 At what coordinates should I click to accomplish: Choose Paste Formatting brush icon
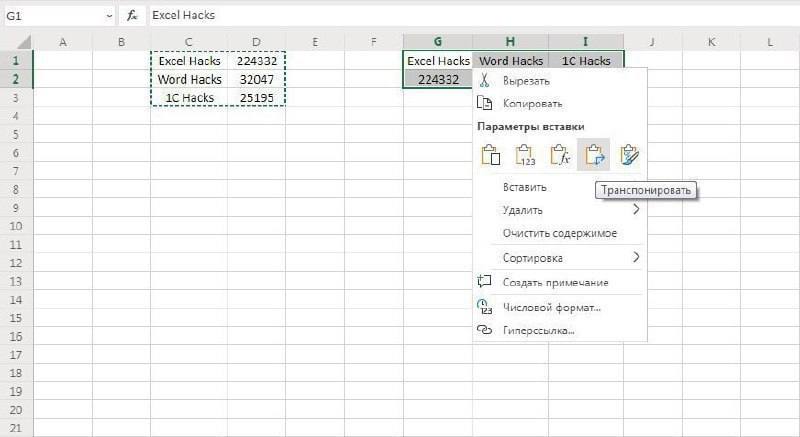[x=629, y=155]
